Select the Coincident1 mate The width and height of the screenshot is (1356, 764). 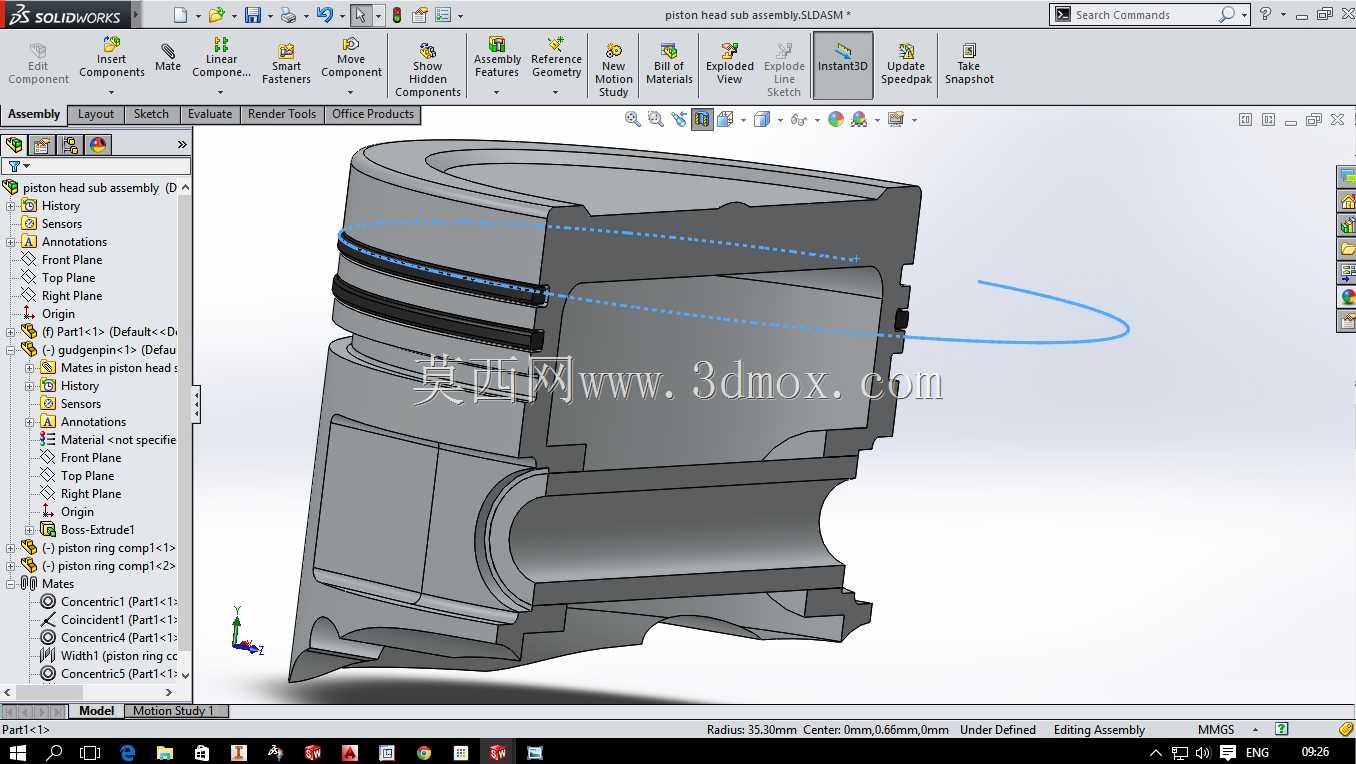pos(119,620)
